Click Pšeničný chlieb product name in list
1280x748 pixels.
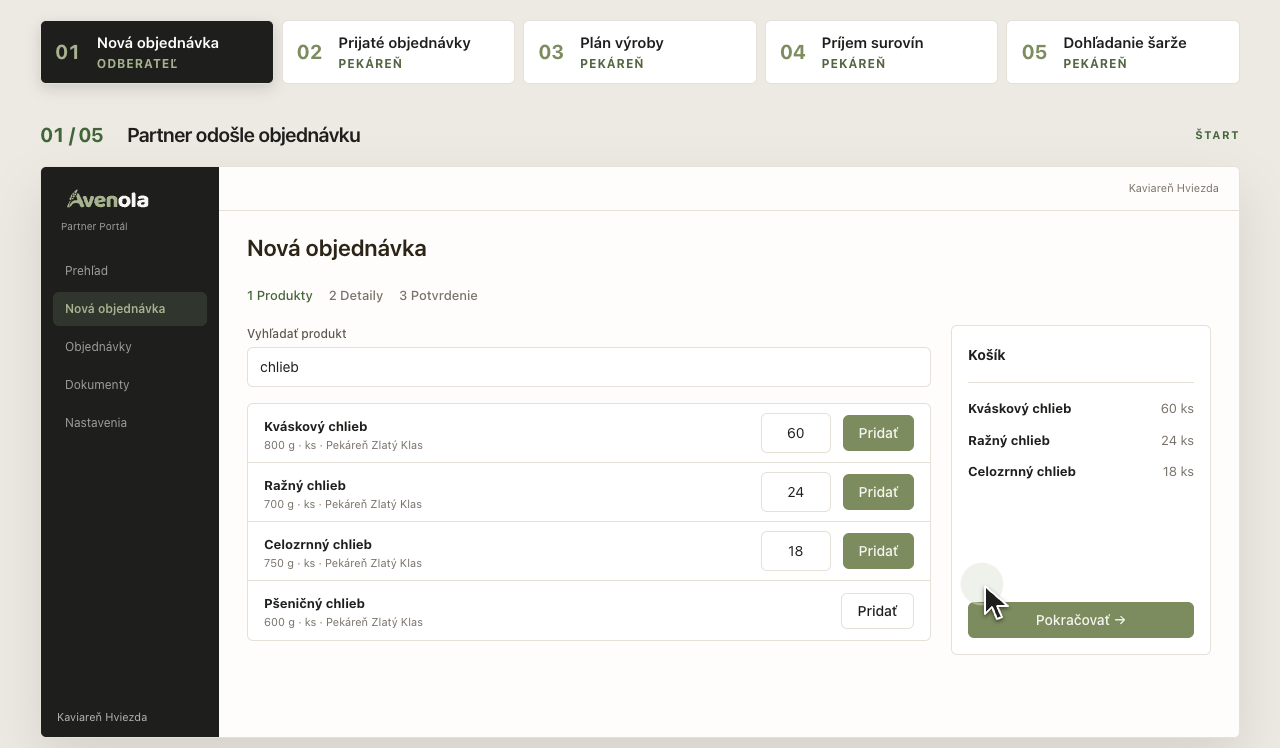pos(314,604)
